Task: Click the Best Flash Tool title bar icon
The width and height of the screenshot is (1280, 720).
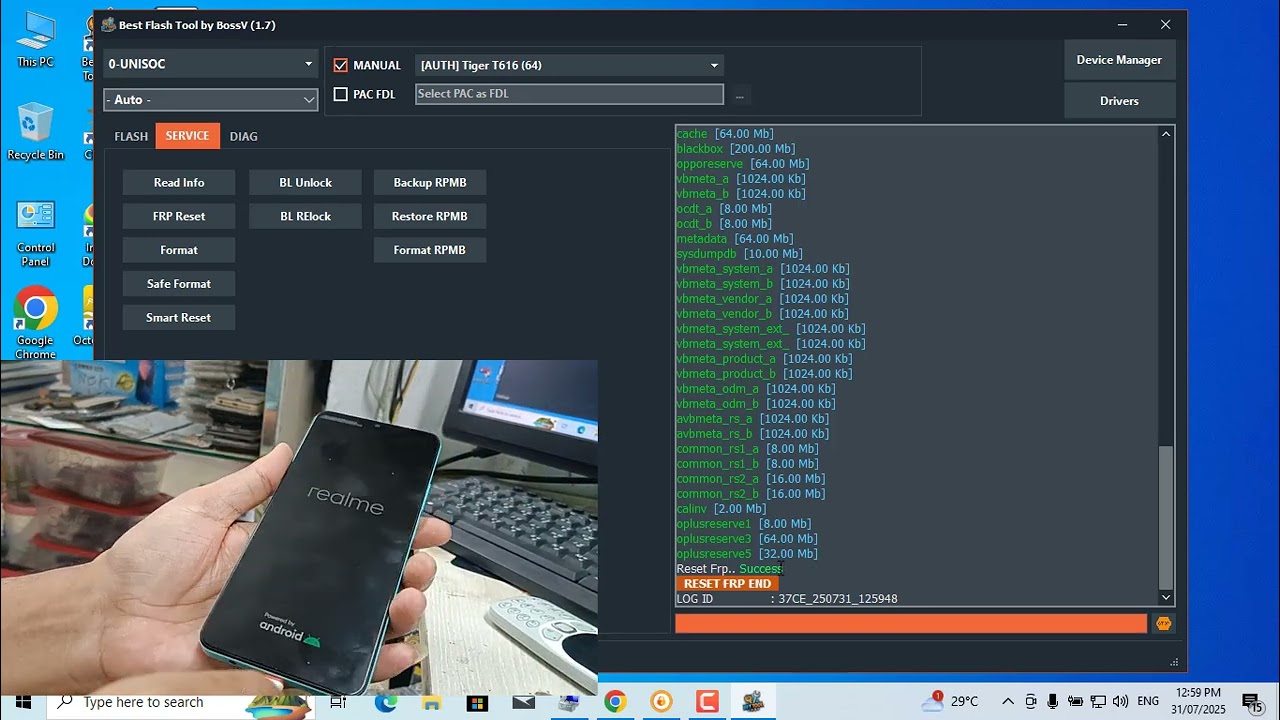Action: (108, 25)
